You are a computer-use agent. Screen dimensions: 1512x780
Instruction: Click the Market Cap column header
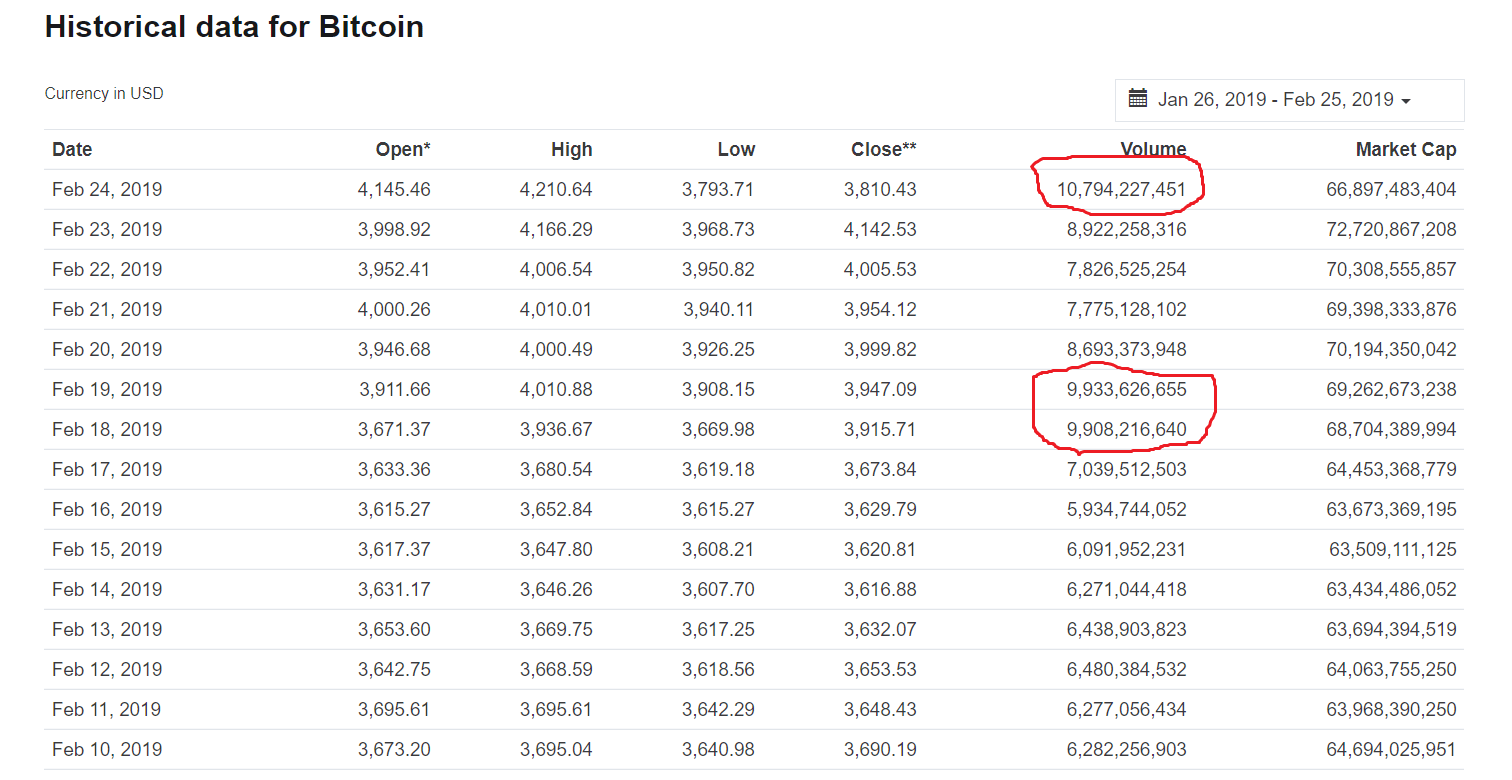[1406, 149]
